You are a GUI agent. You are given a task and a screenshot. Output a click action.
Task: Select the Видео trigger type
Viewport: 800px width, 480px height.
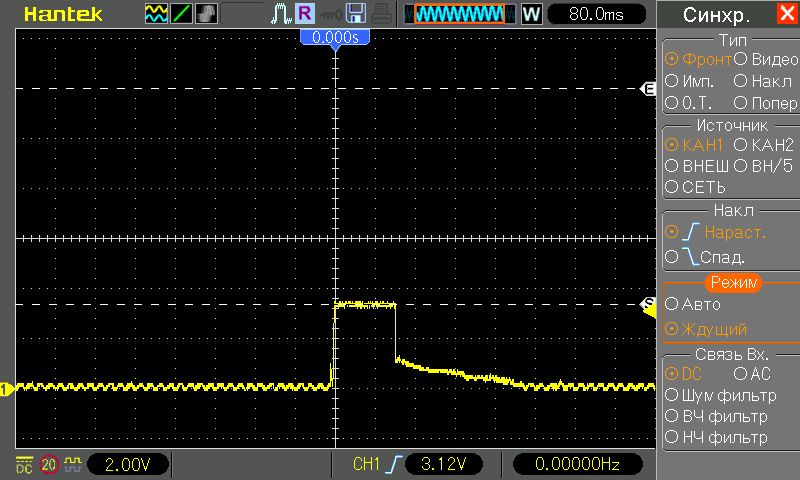pyautogui.click(x=766, y=59)
